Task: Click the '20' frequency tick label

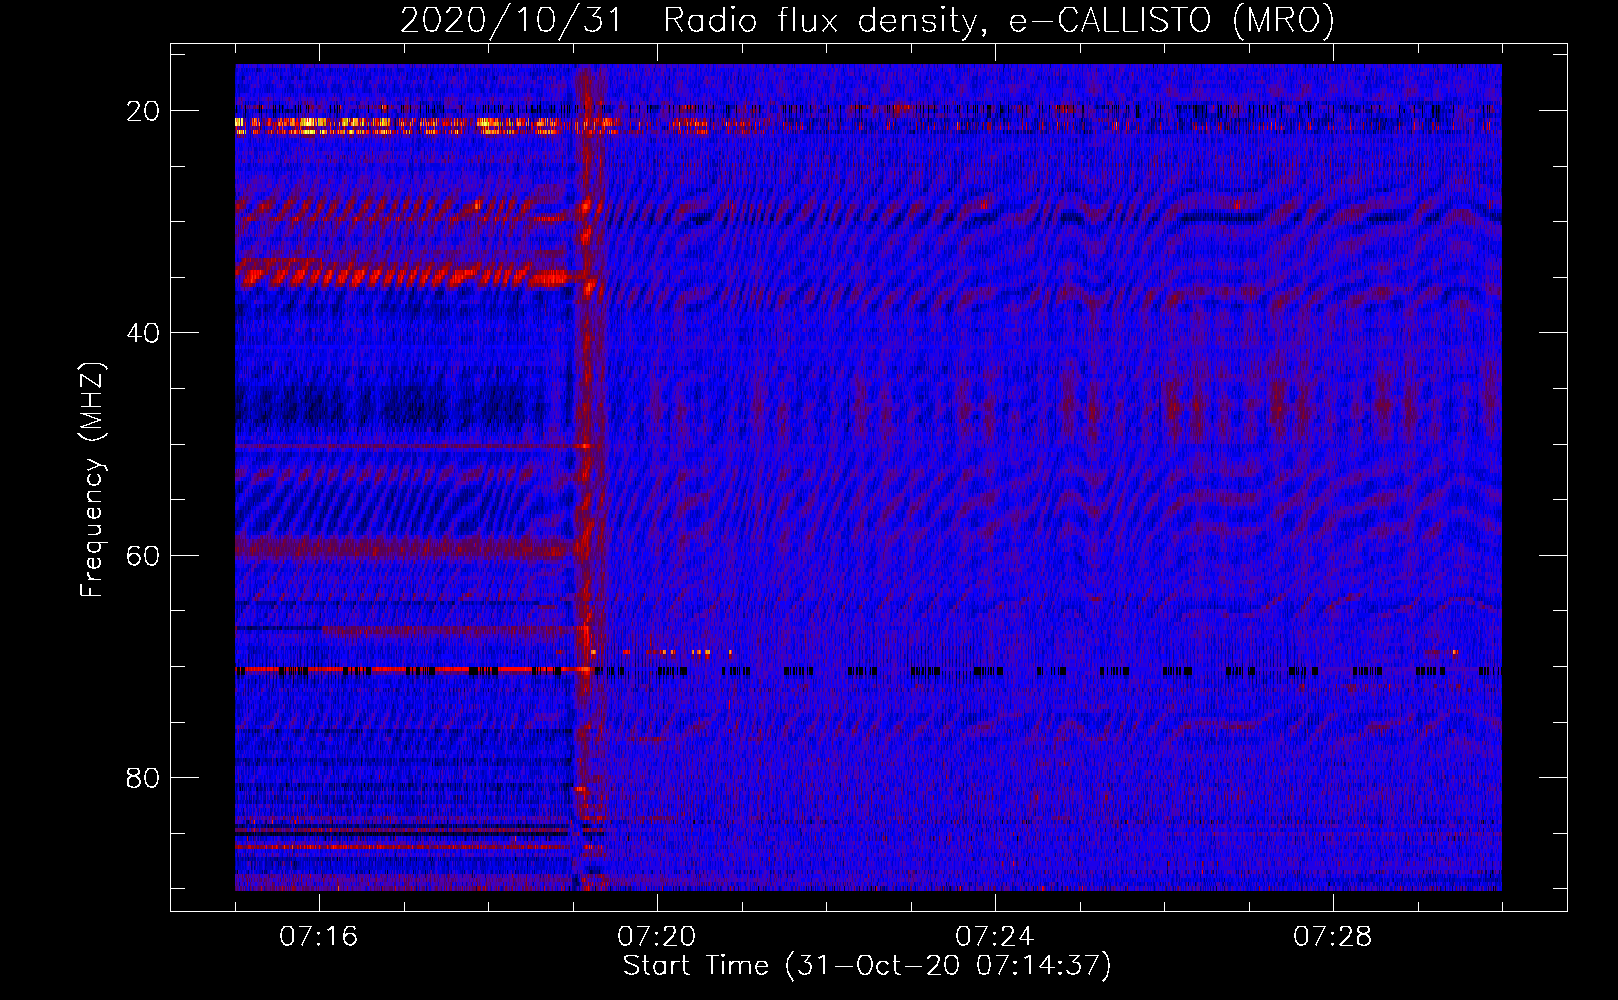Action: click(143, 111)
